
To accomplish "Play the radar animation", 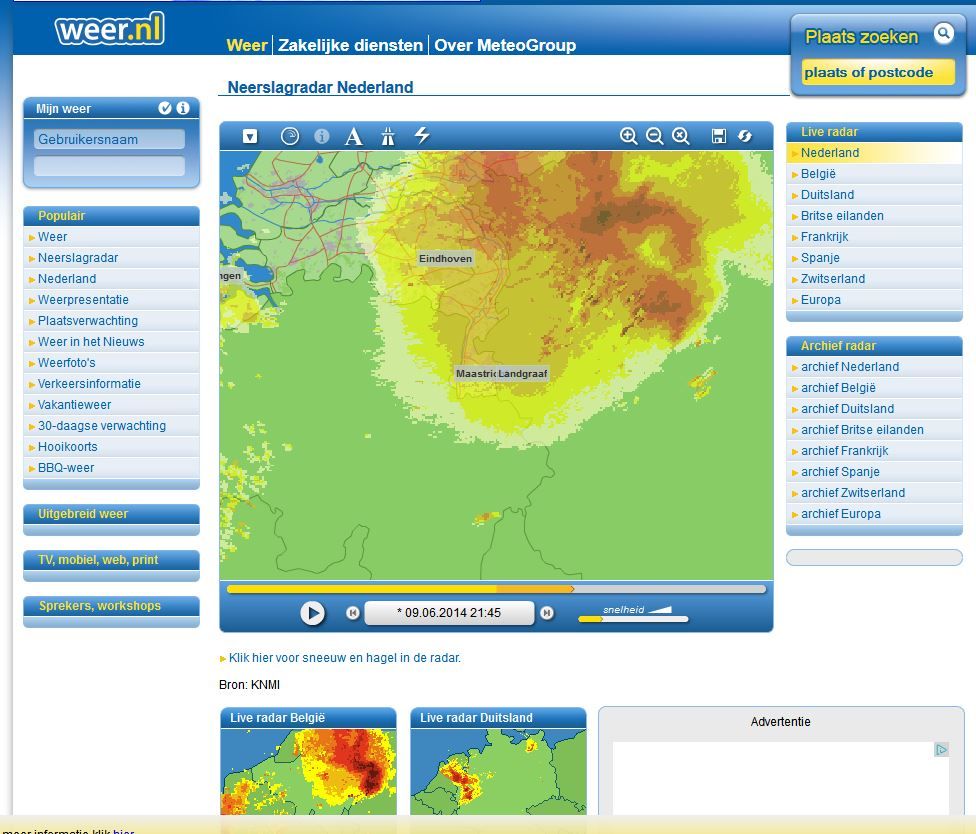I will coord(313,613).
